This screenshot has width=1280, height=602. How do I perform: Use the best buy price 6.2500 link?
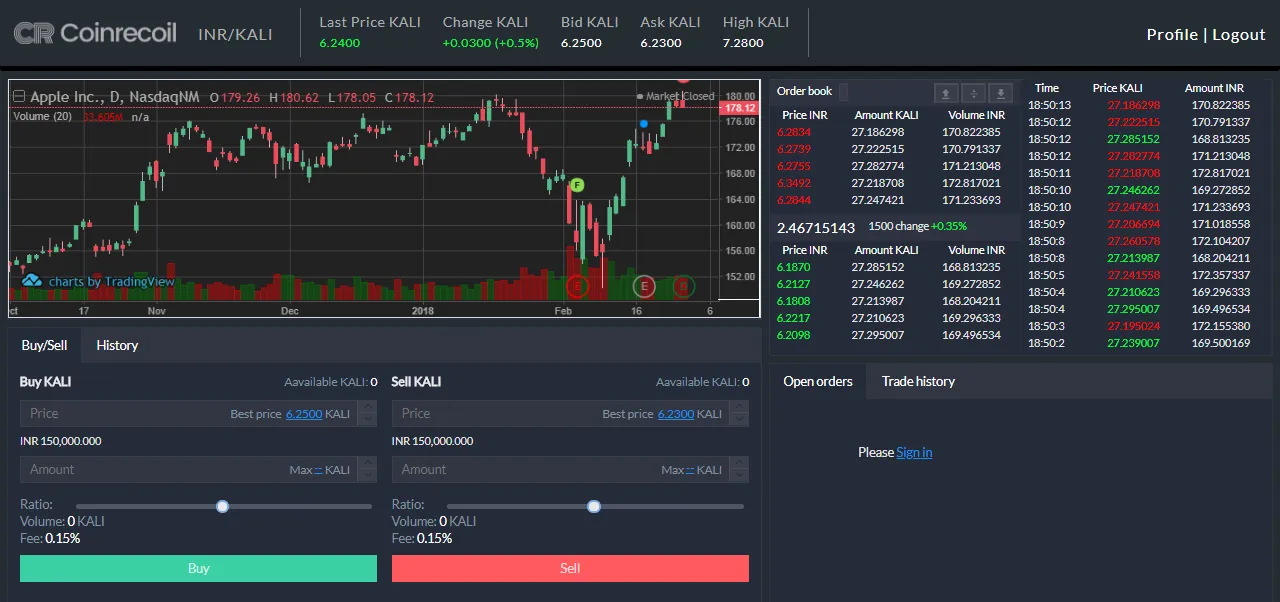(304, 414)
